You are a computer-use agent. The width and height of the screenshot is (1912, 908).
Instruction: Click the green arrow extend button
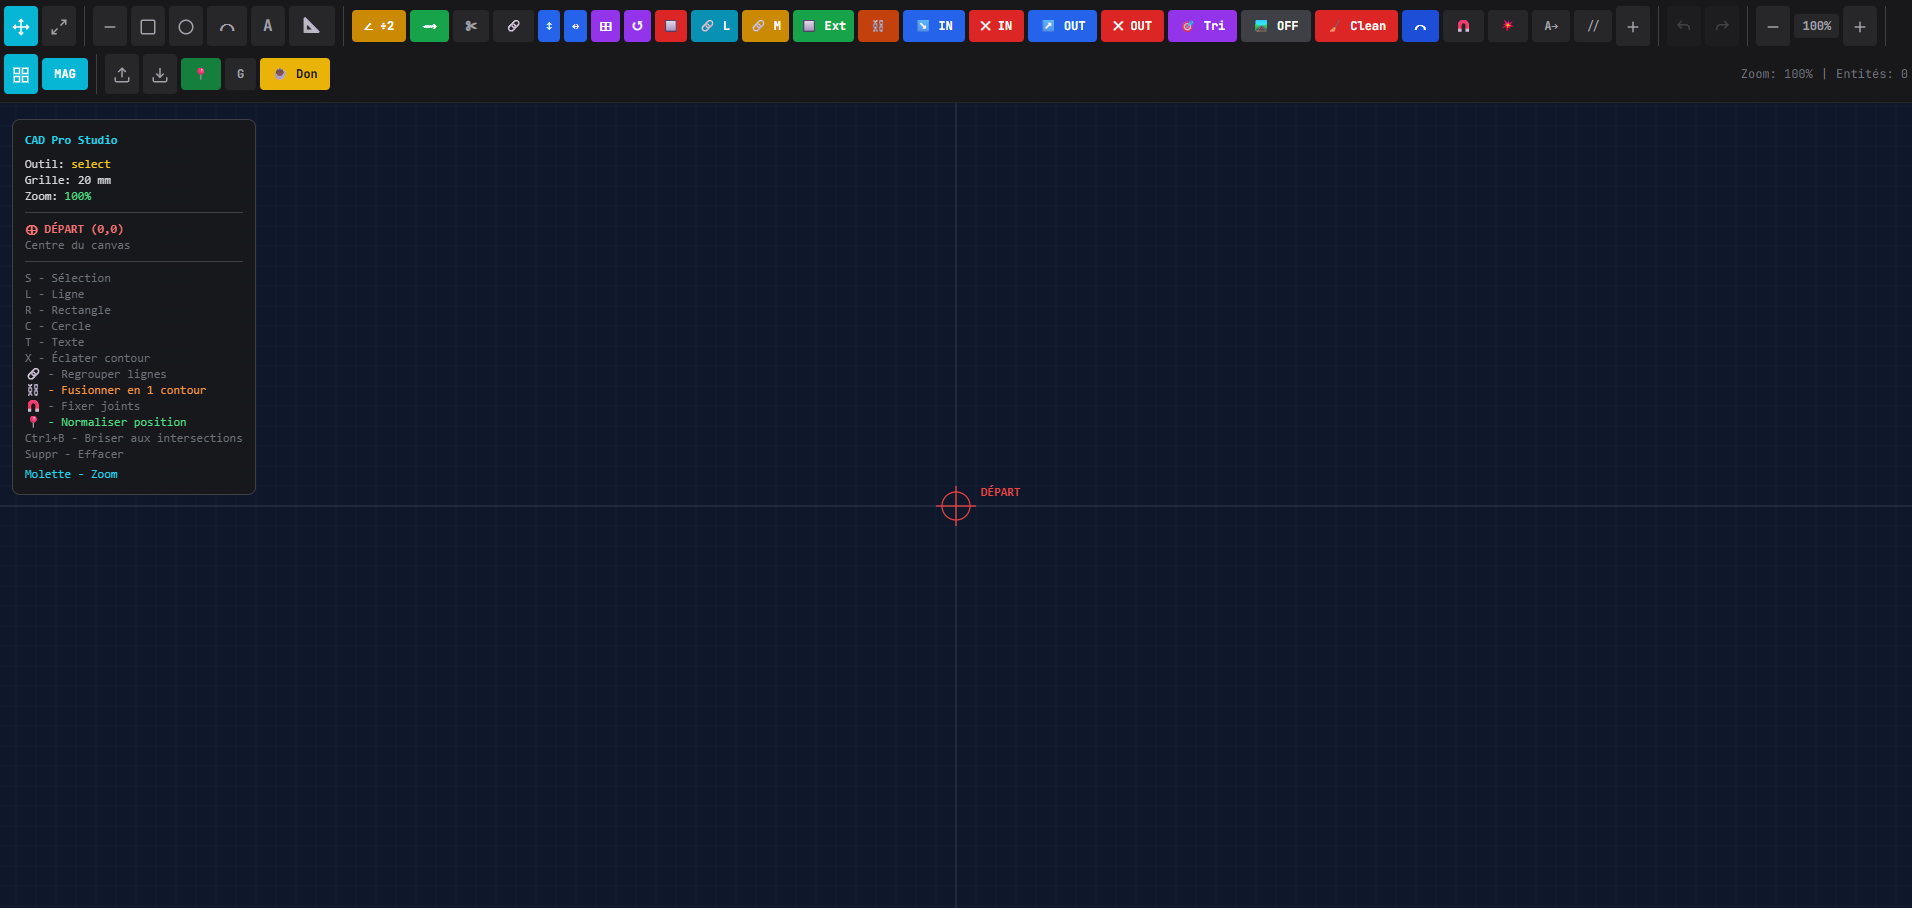429,26
